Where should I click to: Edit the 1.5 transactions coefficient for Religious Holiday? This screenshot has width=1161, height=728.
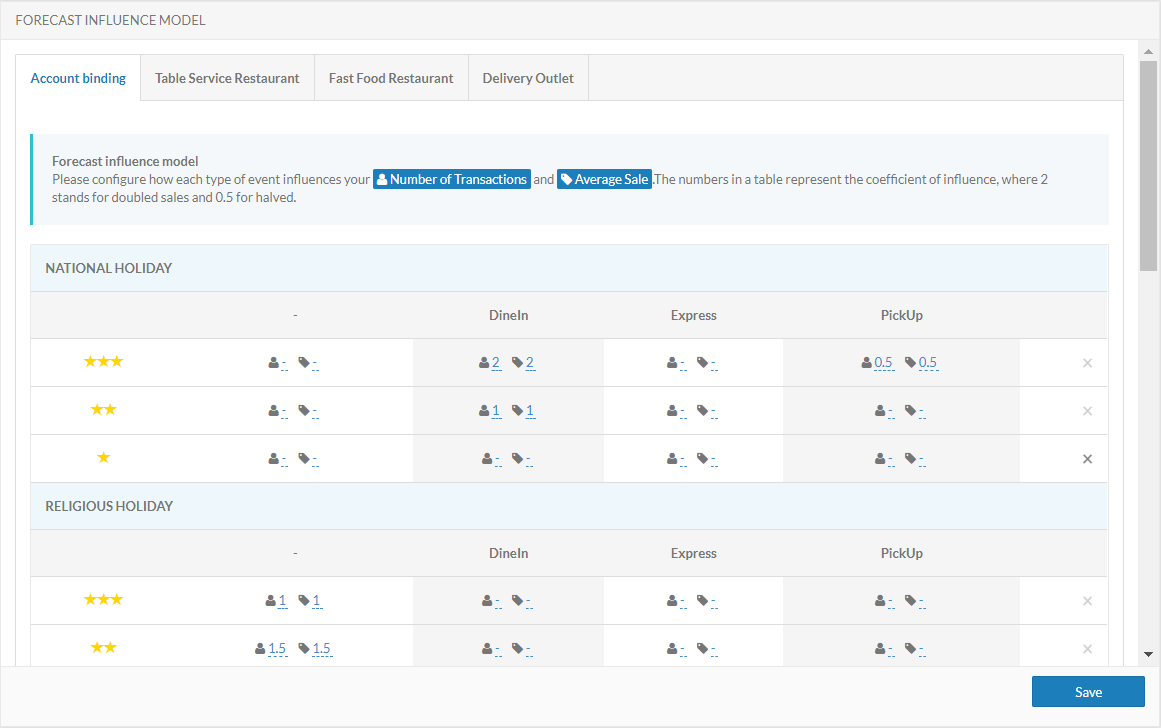[x=277, y=649]
